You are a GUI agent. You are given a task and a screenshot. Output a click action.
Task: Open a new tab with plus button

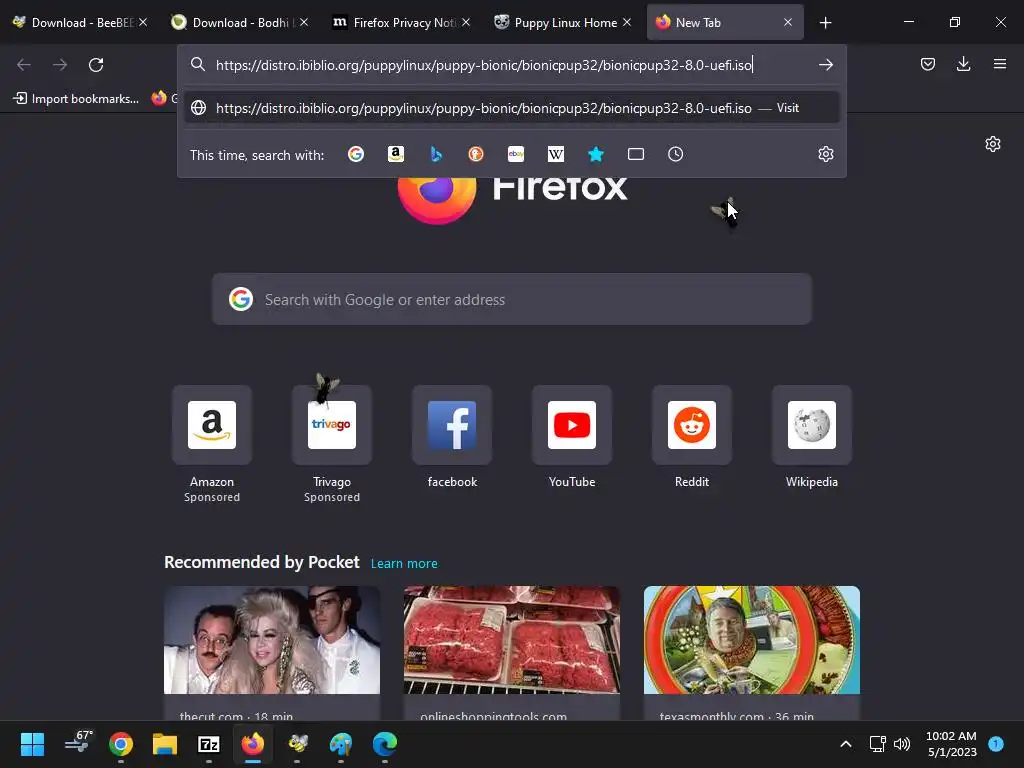pos(825,23)
